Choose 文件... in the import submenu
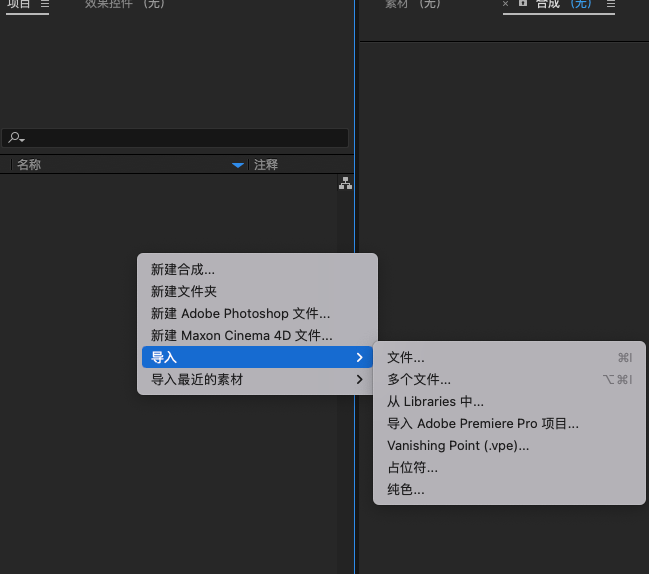The image size is (649, 574). click(509, 357)
